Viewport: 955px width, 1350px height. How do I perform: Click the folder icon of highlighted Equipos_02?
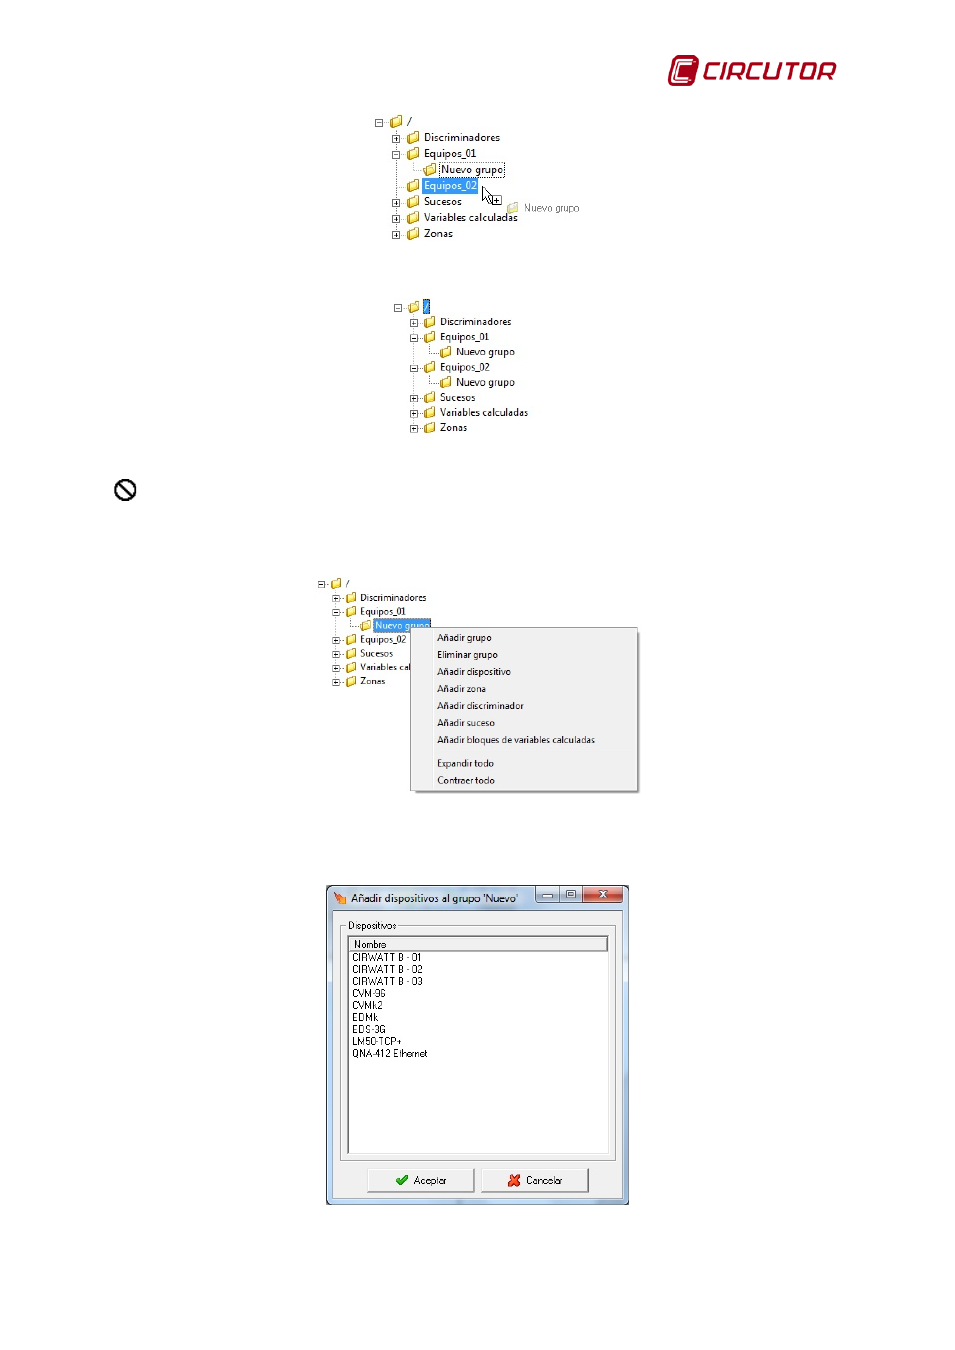click(413, 186)
